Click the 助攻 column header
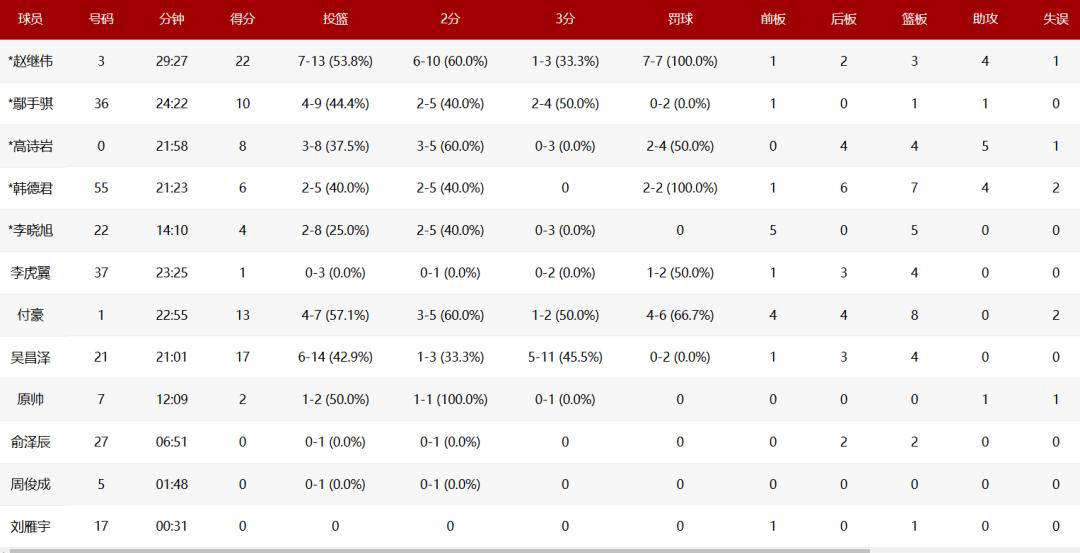This screenshot has height=553, width=1080. pyautogui.click(x=985, y=19)
